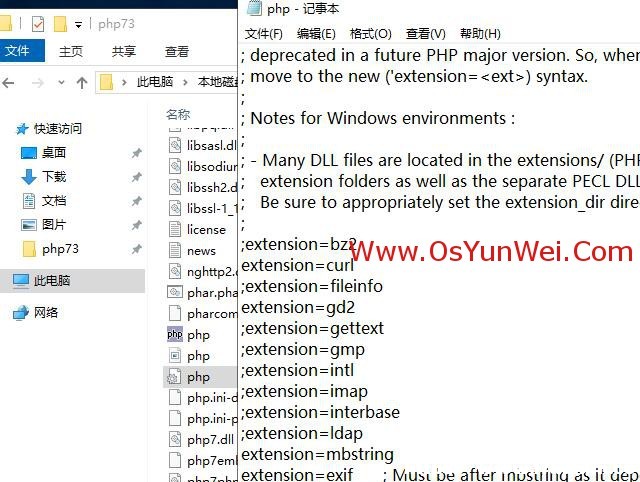Click ;extension=interbase line in Notepad
Viewport: 640px width, 482px height.
tap(320, 413)
